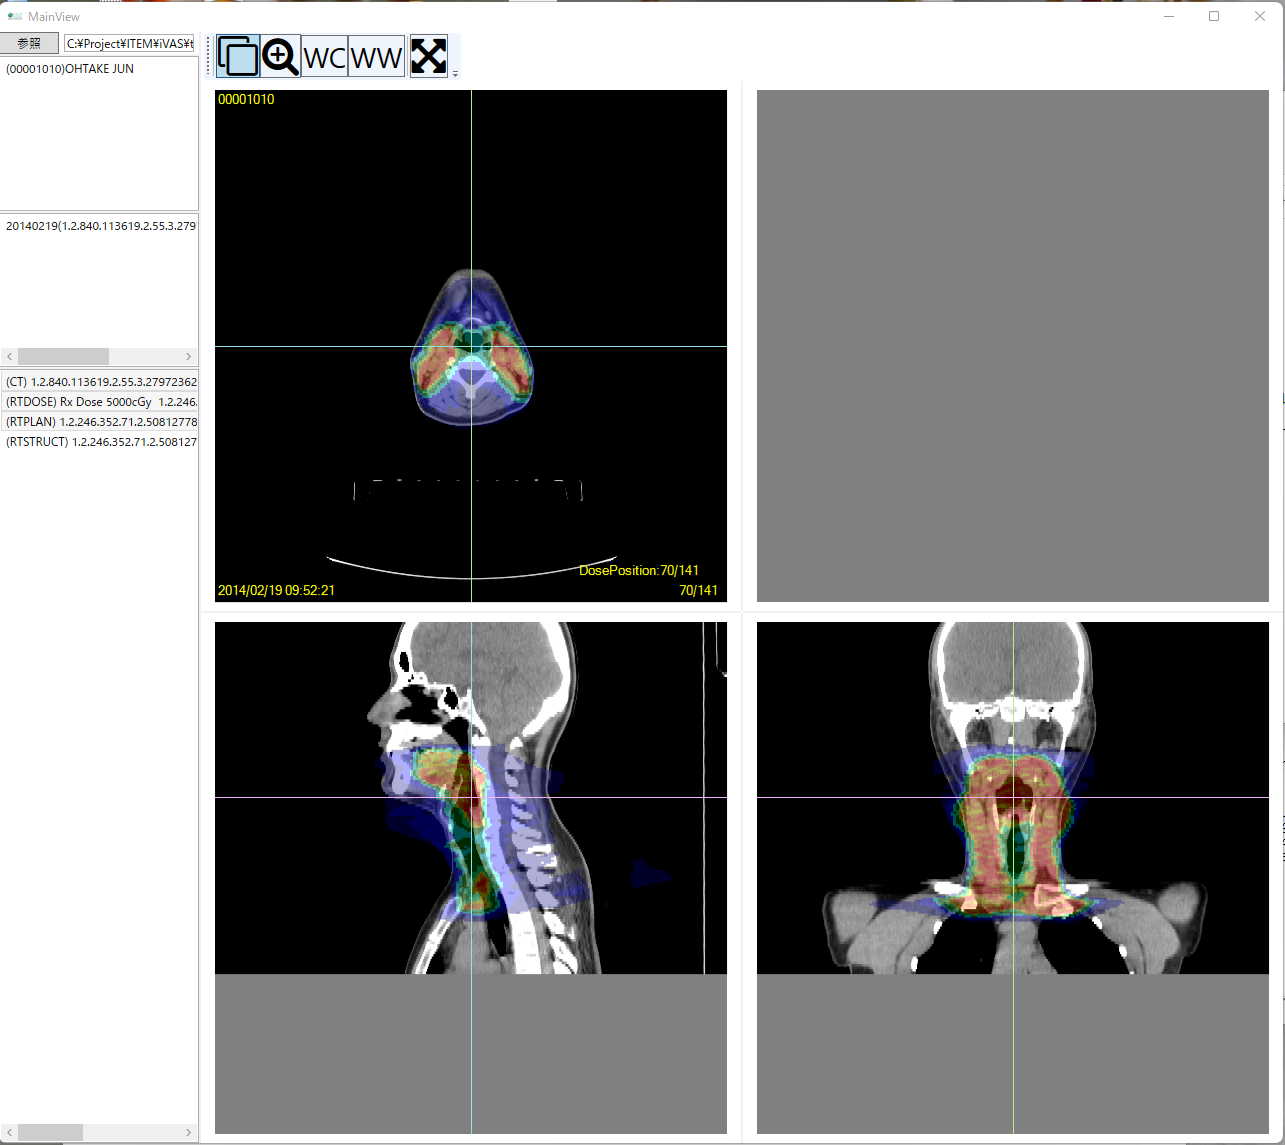This screenshot has height=1145, width=1285.
Task: Click the coronal CT dose view
Action: [1013, 798]
